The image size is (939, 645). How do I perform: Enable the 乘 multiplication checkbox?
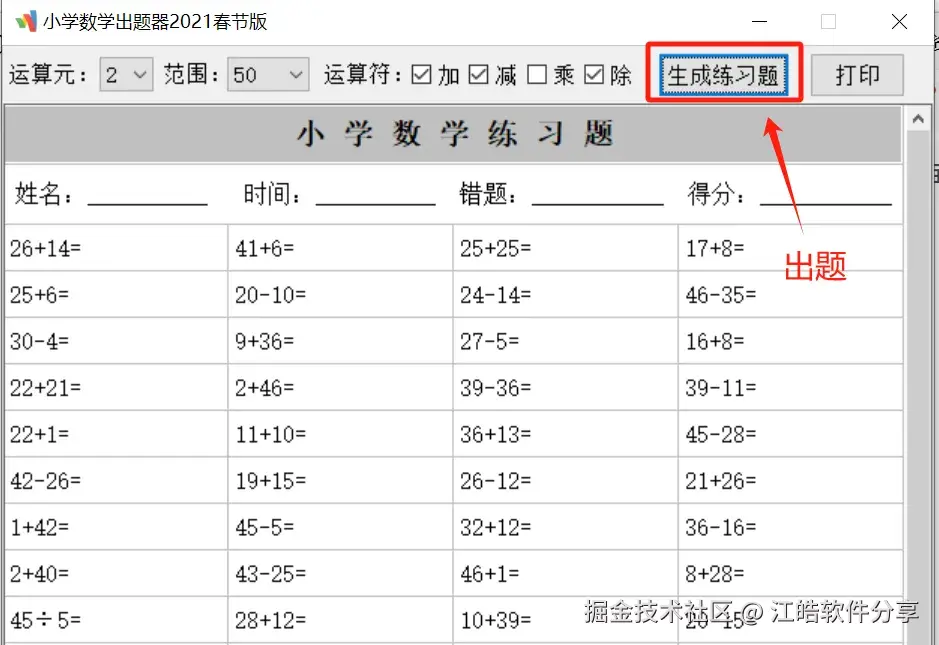coord(538,73)
